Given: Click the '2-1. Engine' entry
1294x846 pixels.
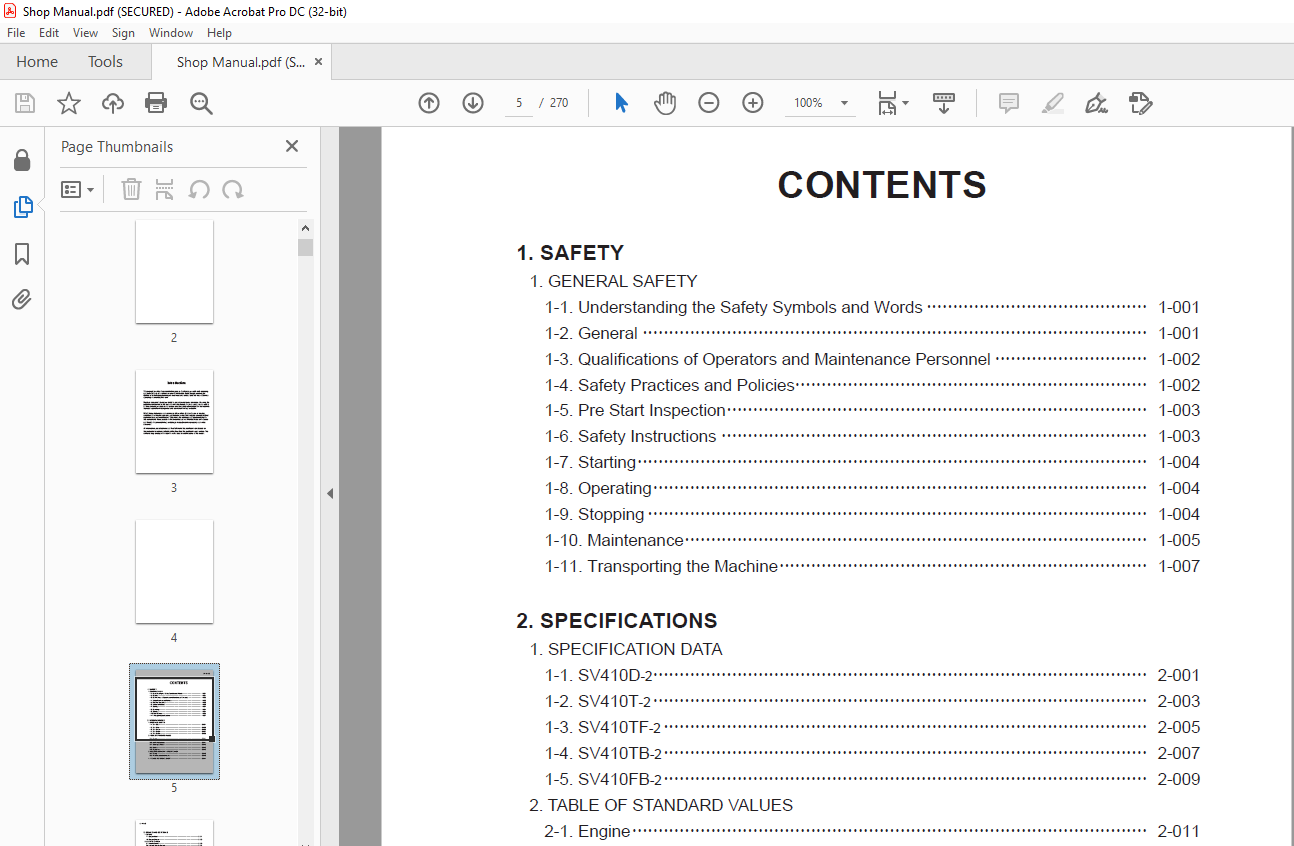Looking at the screenshot, I should click(587, 831).
